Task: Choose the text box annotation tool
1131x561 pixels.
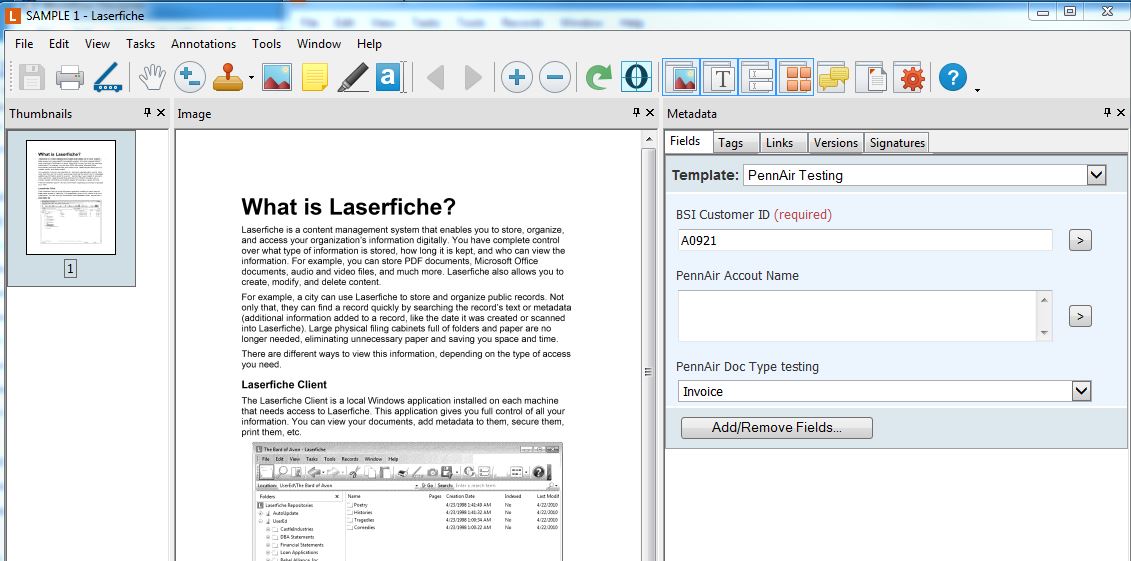Action: tap(389, 76)
